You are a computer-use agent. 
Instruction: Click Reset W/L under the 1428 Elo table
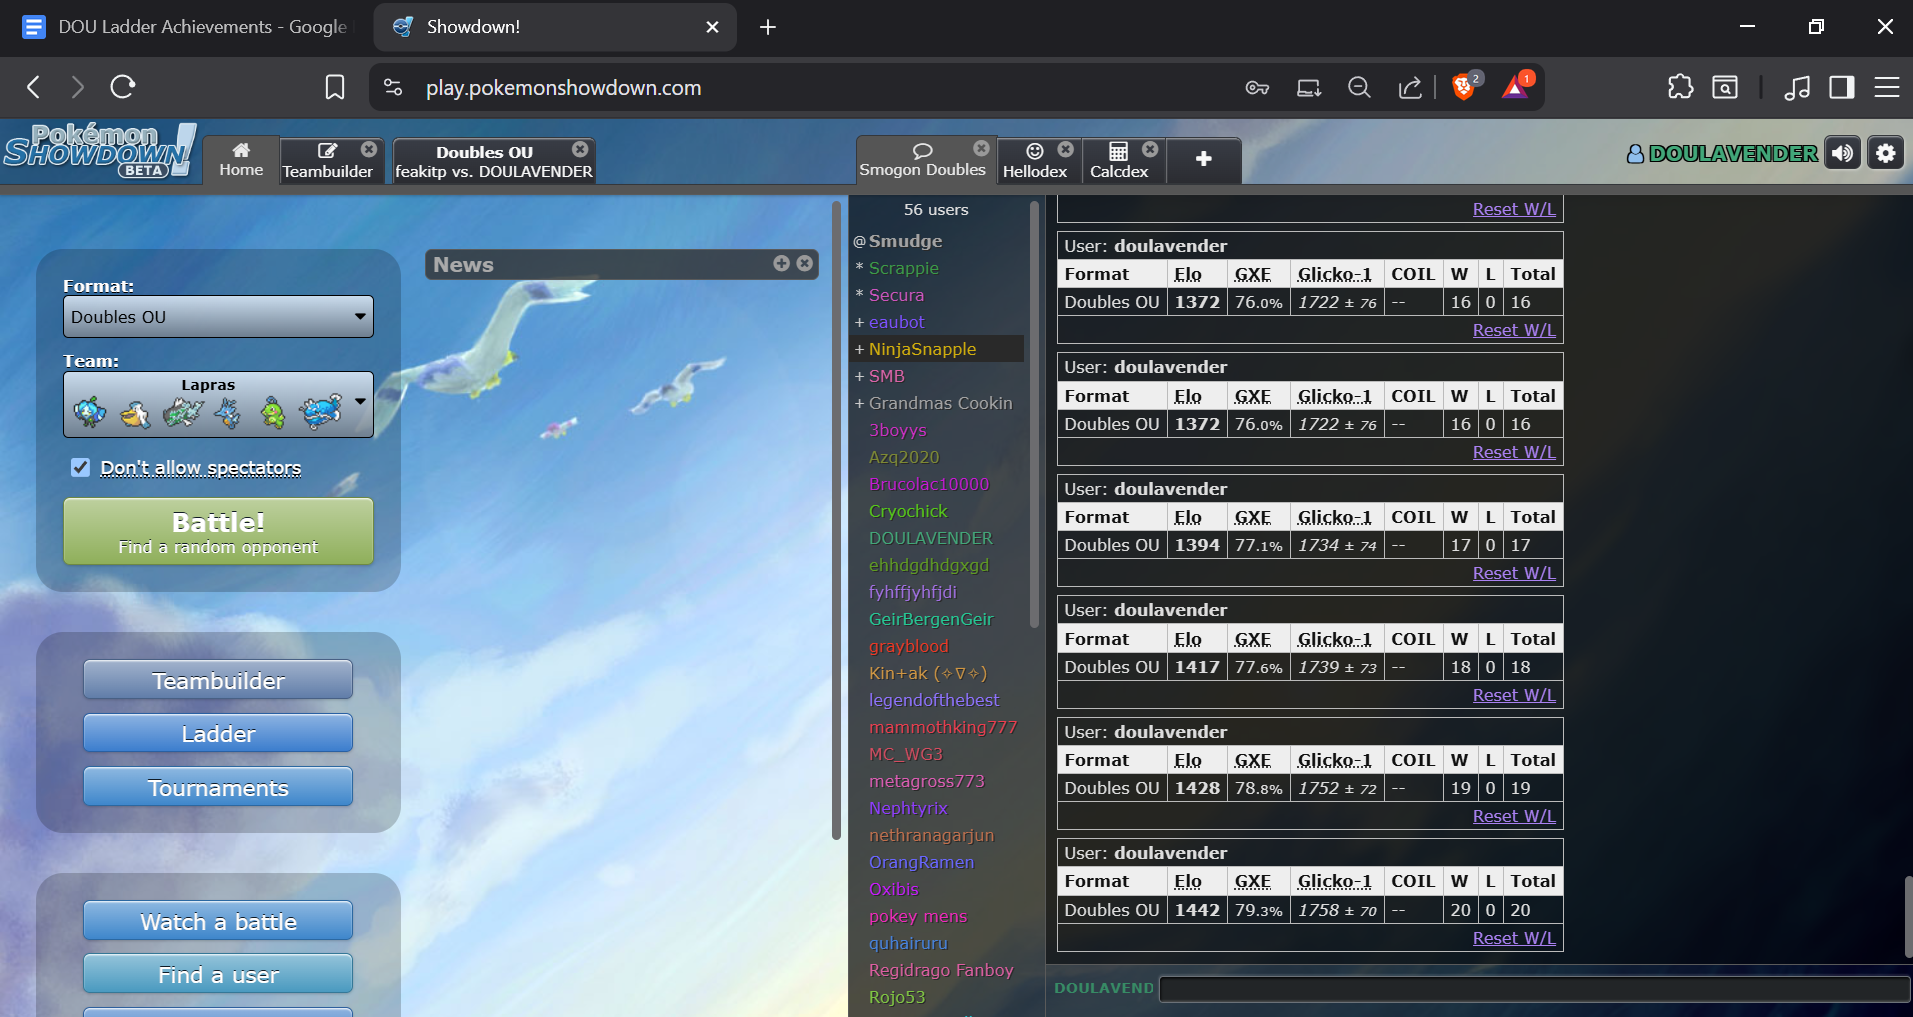[1514, 816]
